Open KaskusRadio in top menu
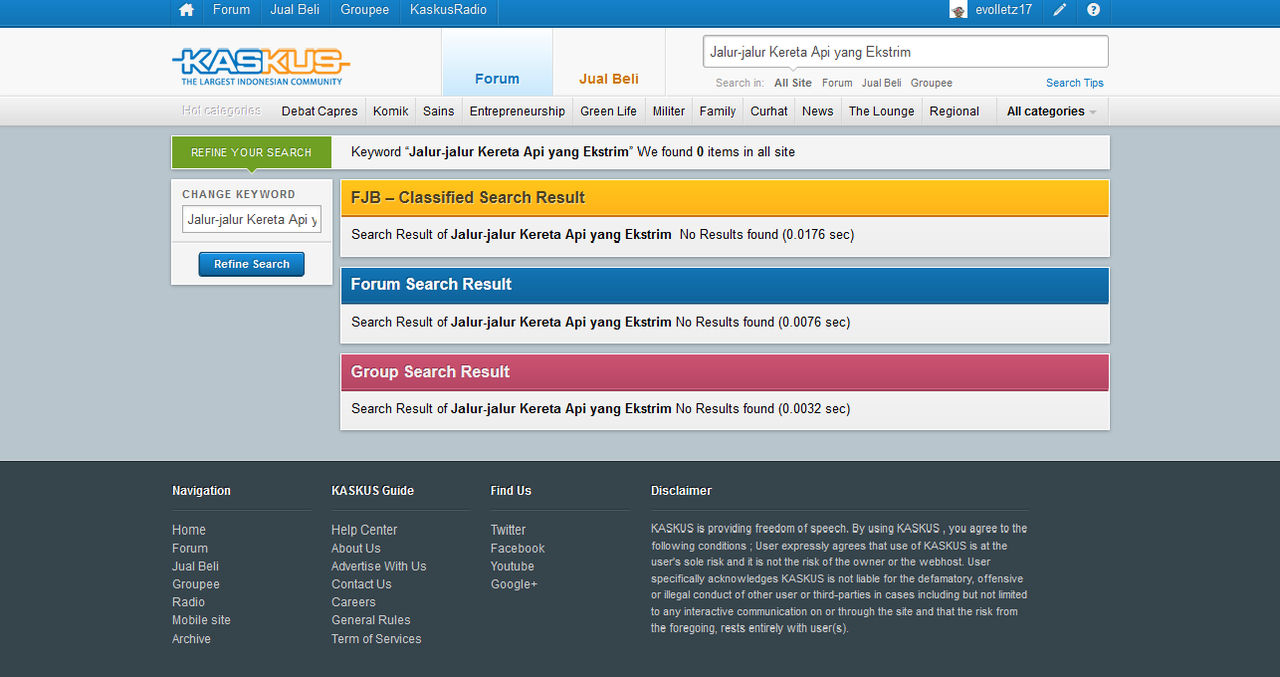The width and height of the screenshot is (1280, 677). (448, 10)
